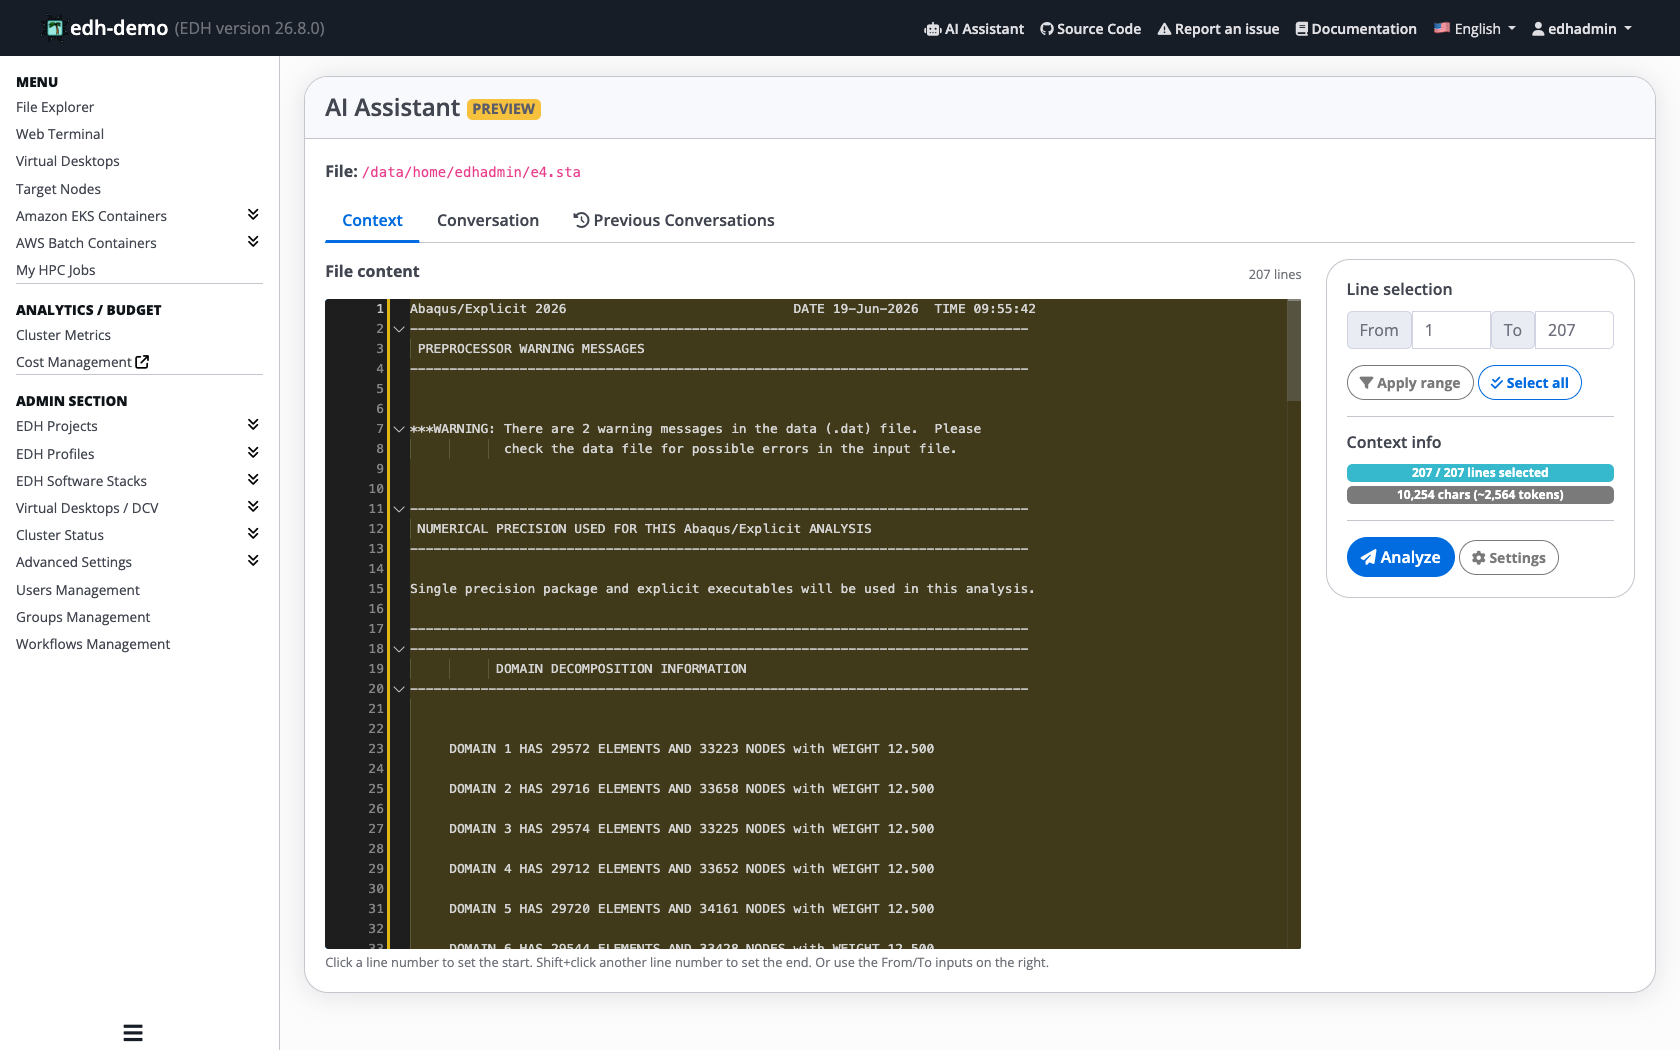1680x1050 pixels.
Task: Open Web Terminal from menu
Action: tap(60, 134)
